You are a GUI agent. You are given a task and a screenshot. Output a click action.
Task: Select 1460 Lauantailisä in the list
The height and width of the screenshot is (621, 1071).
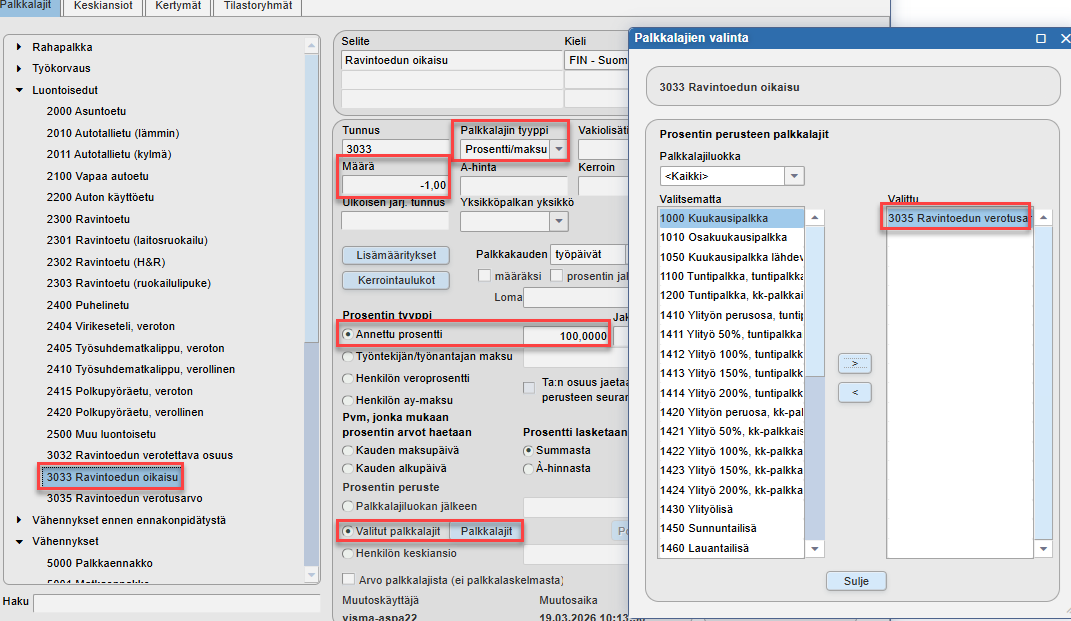click(731, 548)
